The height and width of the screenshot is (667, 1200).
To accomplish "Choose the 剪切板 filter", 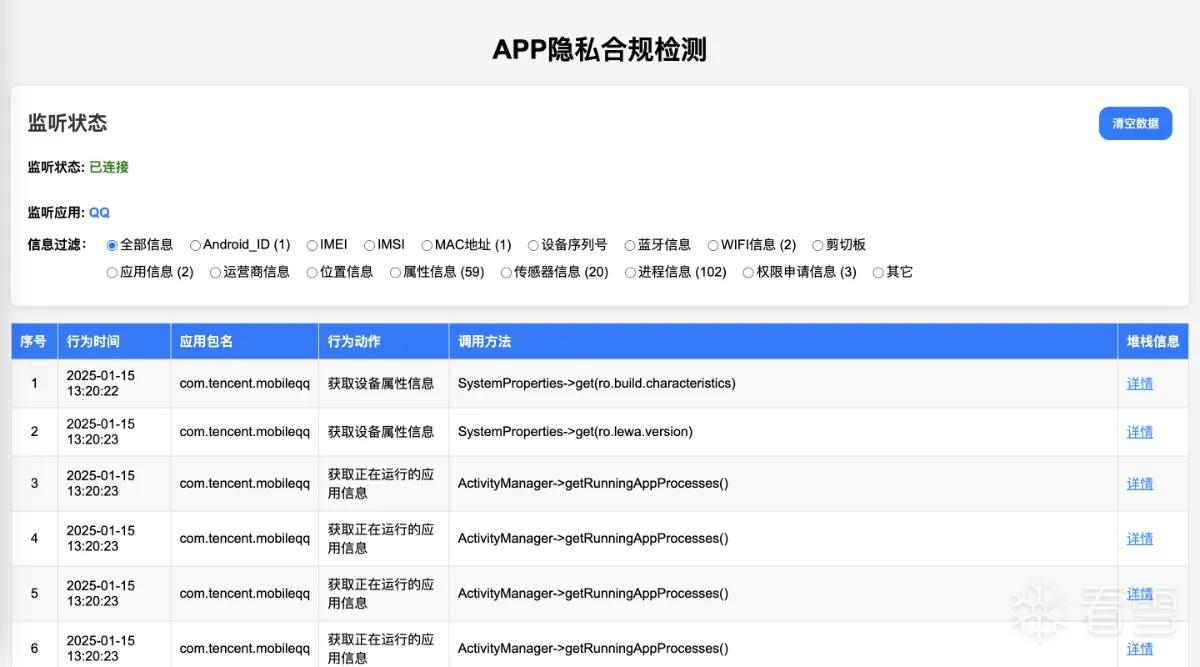I will point(818,245).
